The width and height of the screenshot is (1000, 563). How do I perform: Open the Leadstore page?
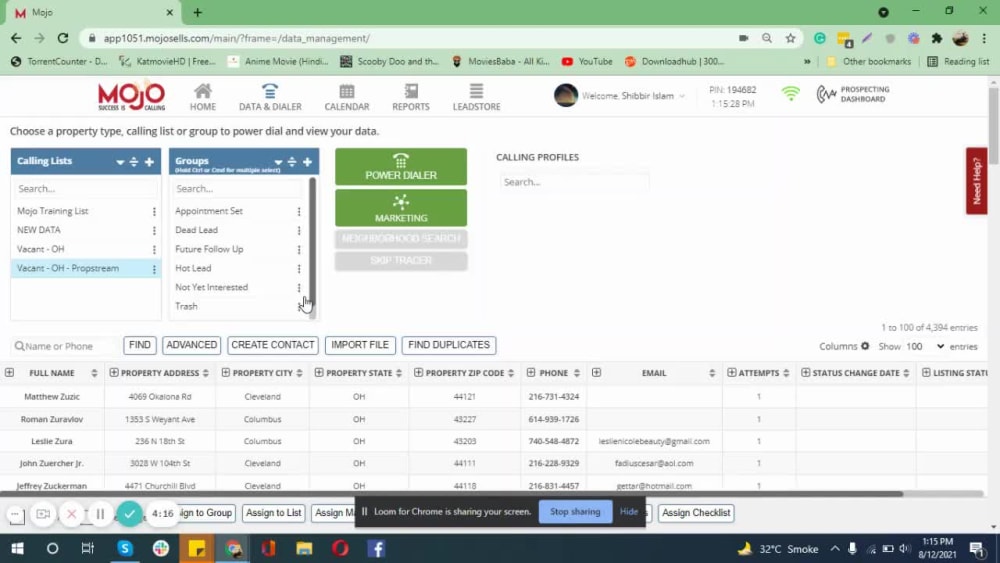click(476, 97)
